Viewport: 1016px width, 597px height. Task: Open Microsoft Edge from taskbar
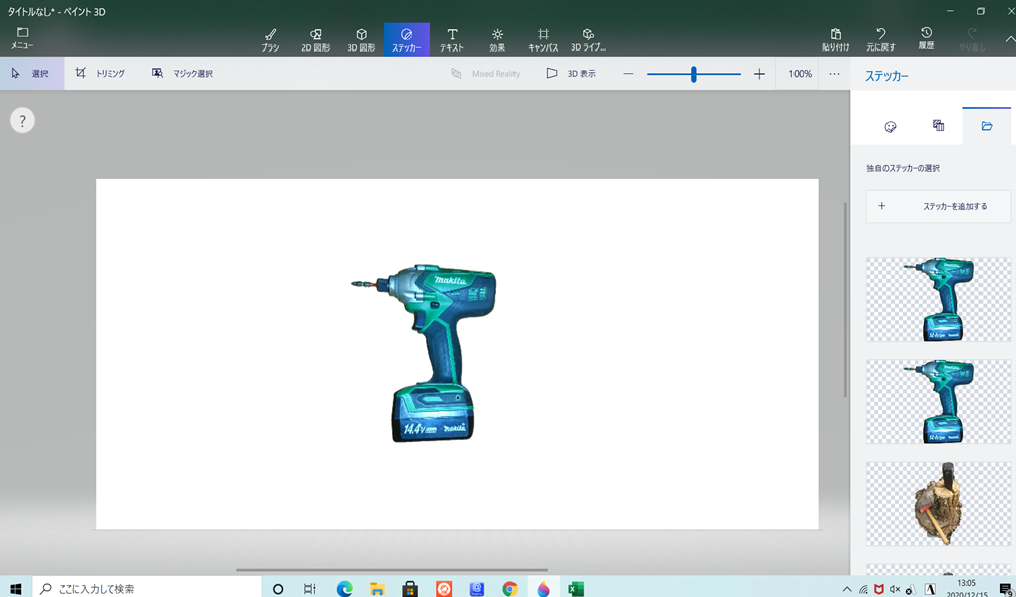344,589
